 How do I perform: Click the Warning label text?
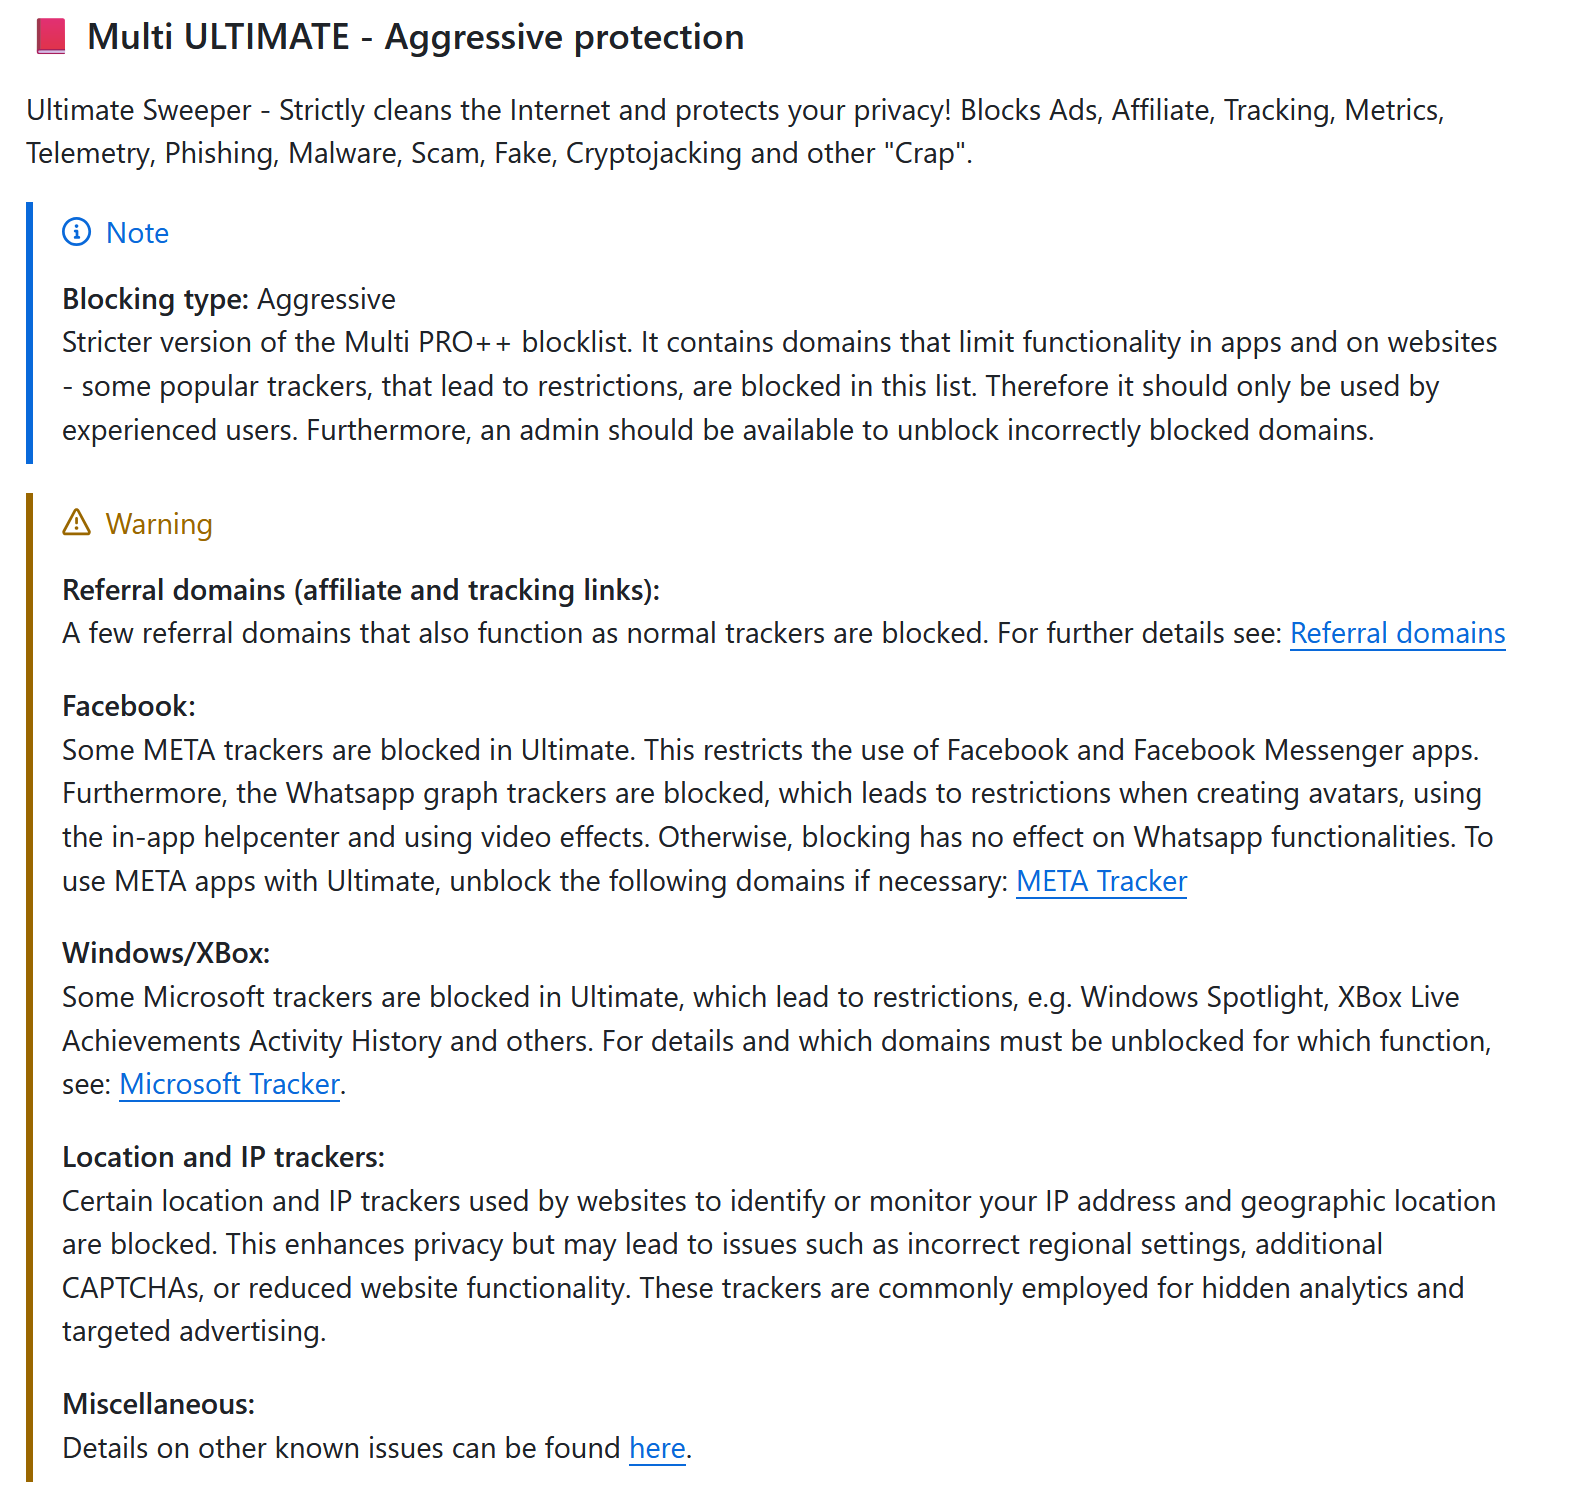pos(159,524)
